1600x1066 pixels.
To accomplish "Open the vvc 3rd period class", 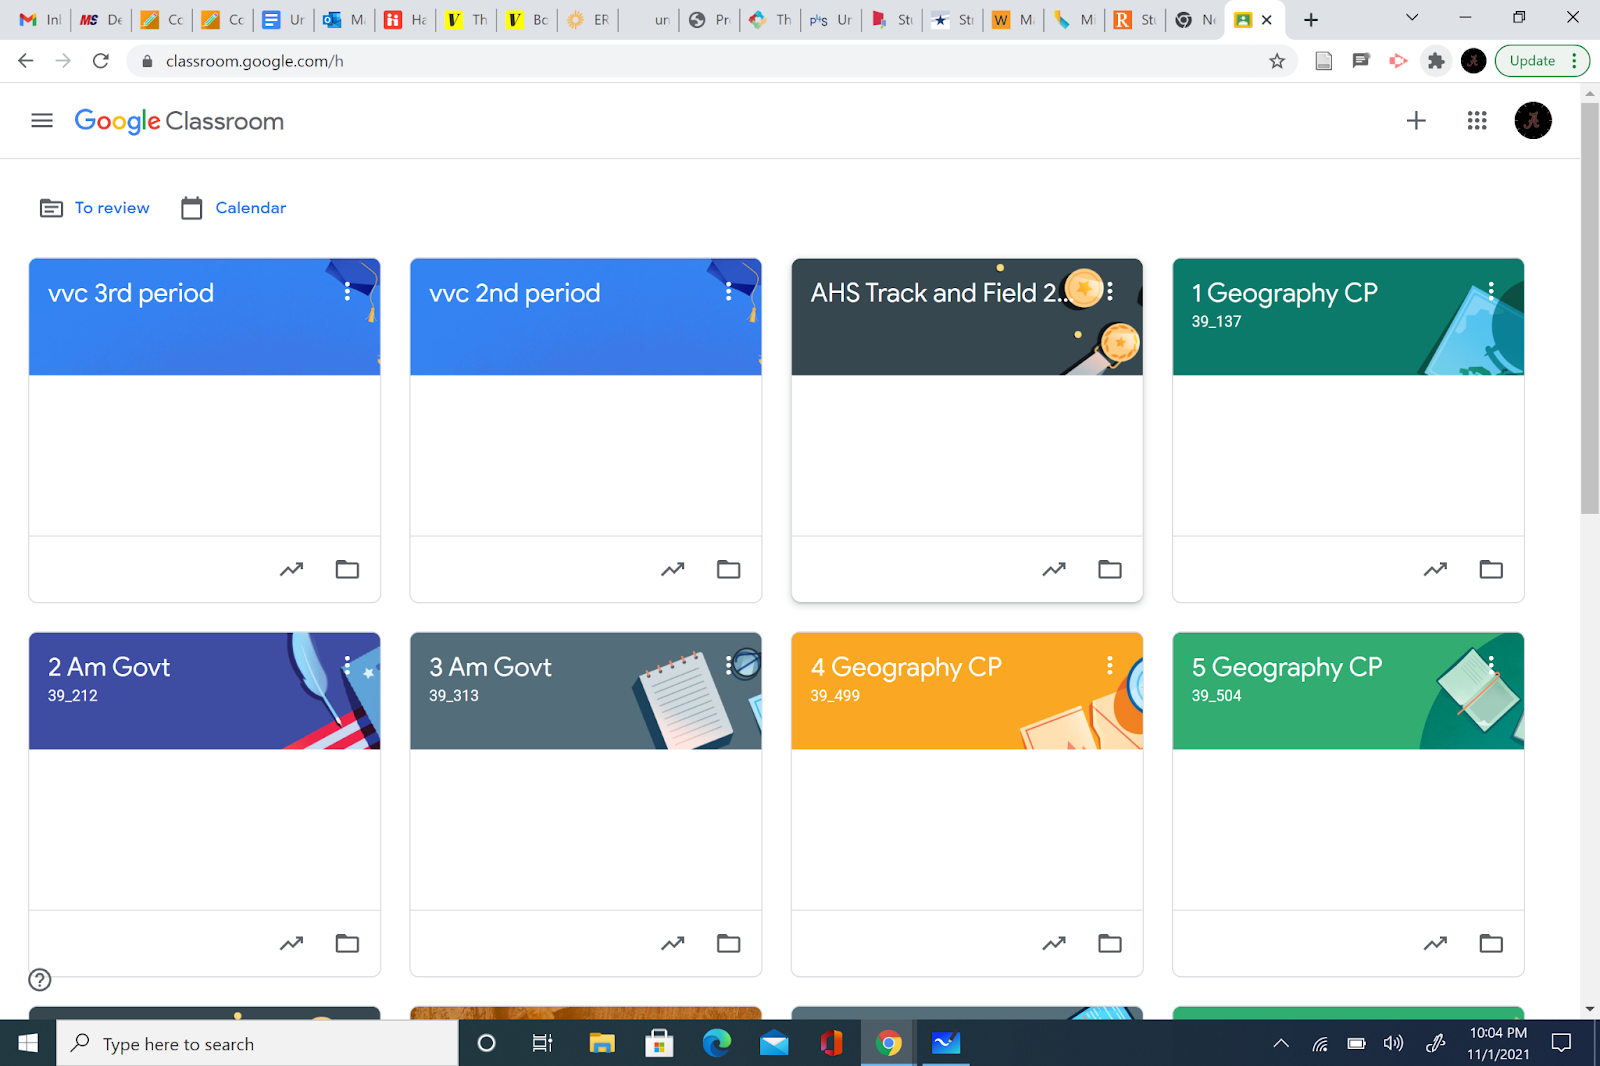I will 131,293.
